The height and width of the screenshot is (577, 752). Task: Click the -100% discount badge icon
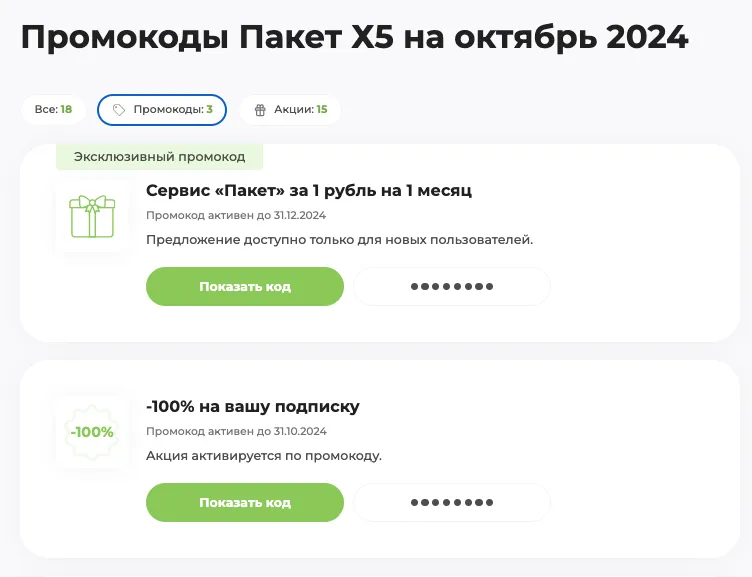click(x=92, y=432)
